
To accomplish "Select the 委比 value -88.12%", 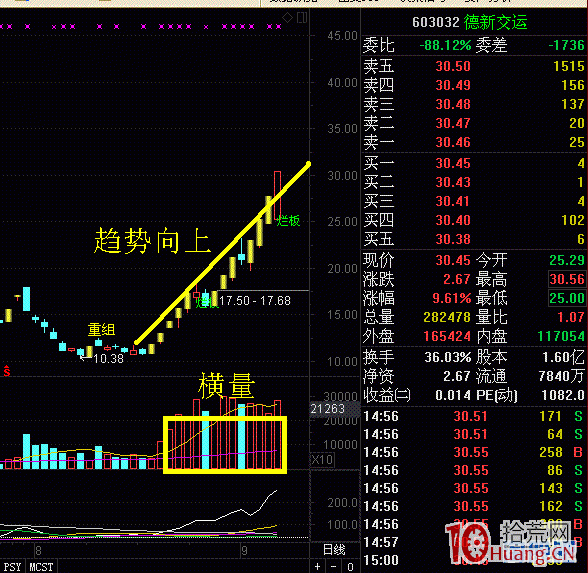I will click(x=445, y=45).
